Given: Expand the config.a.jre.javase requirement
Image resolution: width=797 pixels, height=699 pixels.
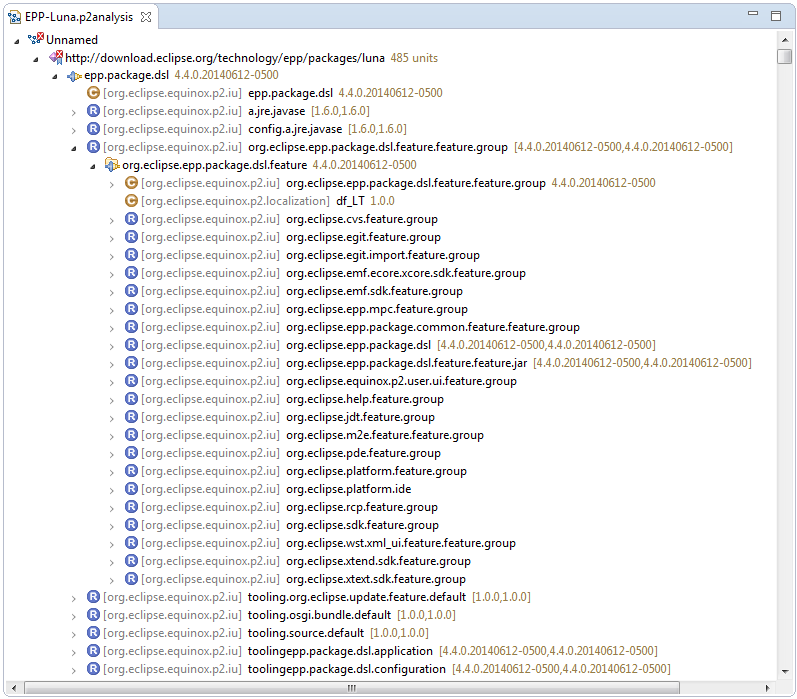Looking at the screenshot, I should point(74,130).
